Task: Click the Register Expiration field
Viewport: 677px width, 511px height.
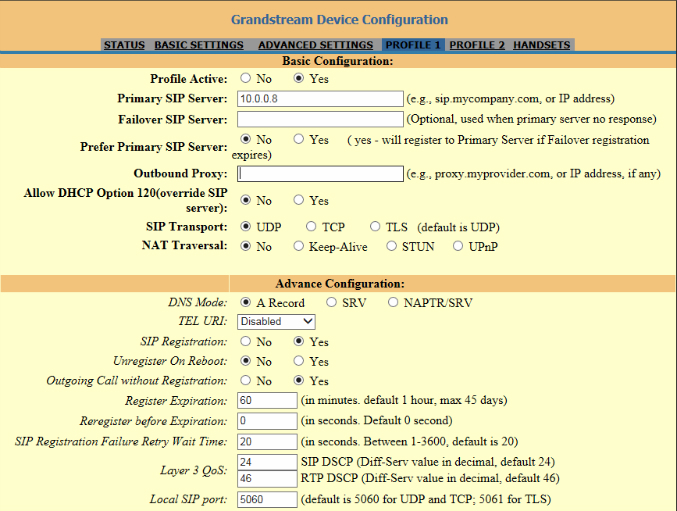Action: point(267,401)
